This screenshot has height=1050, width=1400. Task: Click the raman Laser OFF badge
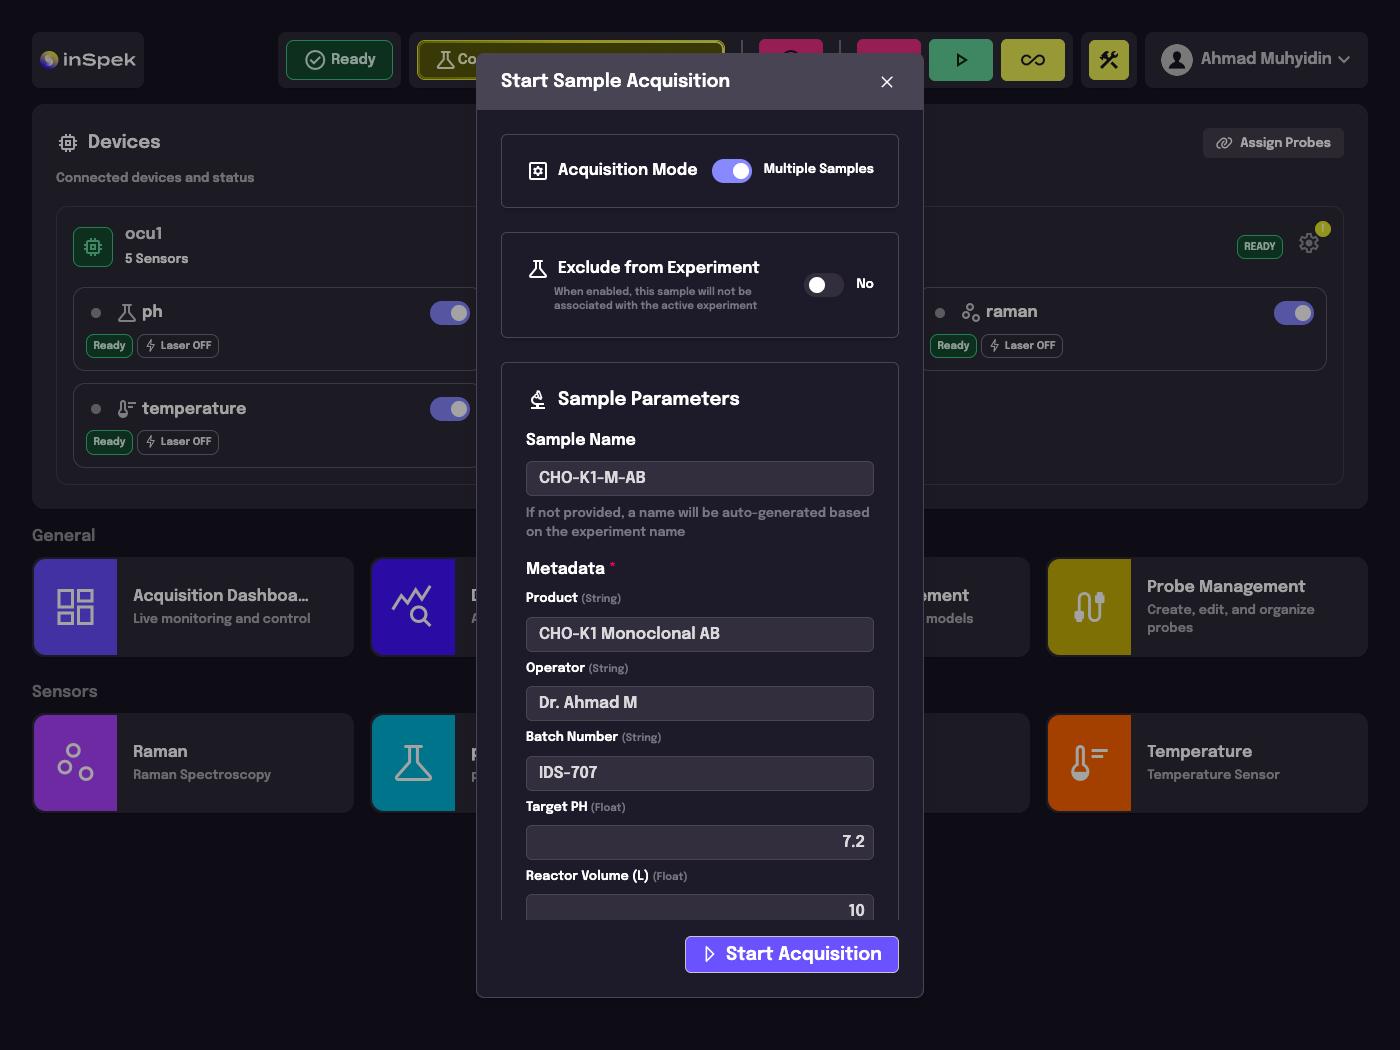pyautogui.click(x=1022, y=346)
